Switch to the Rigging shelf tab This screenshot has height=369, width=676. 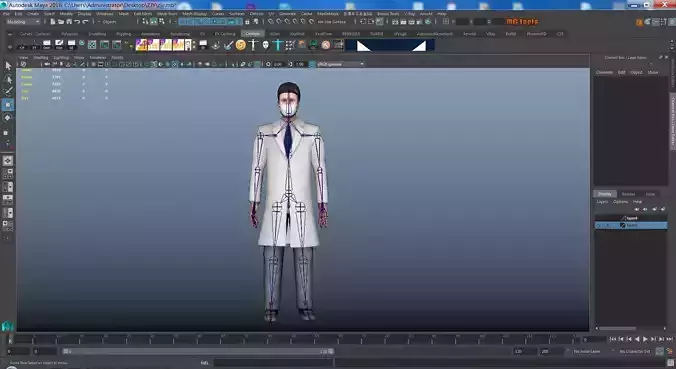tap(123, 34)
